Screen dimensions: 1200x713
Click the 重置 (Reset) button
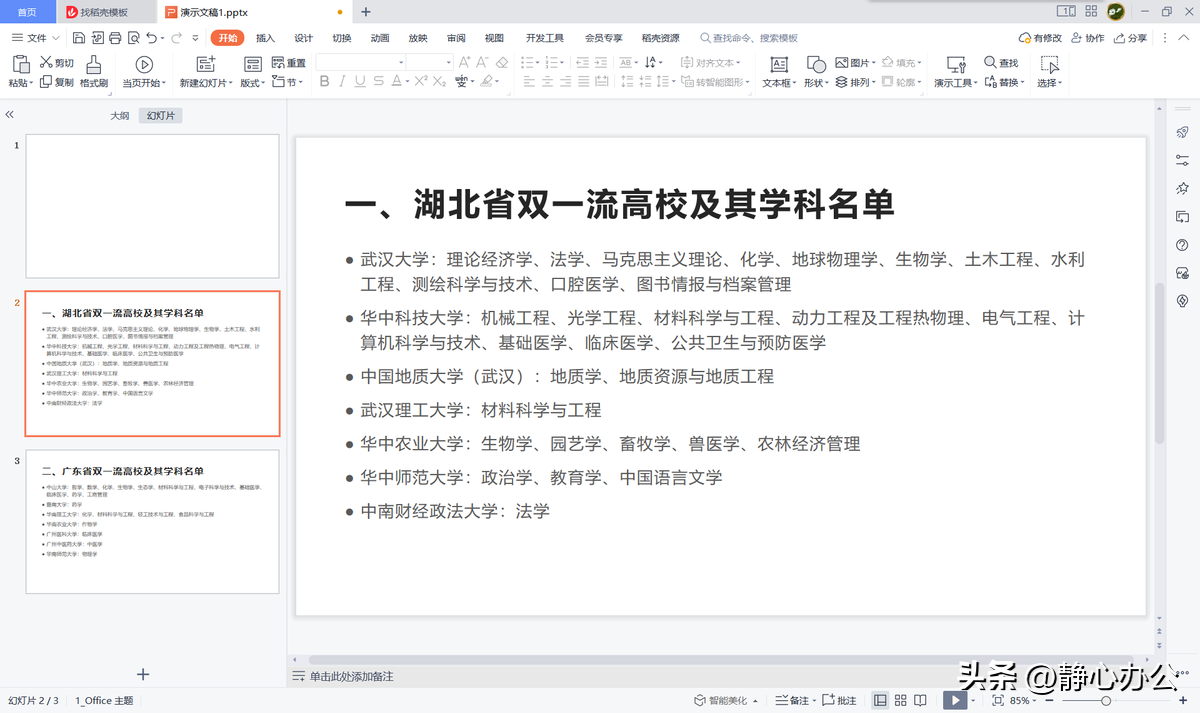tap(289, 63)
